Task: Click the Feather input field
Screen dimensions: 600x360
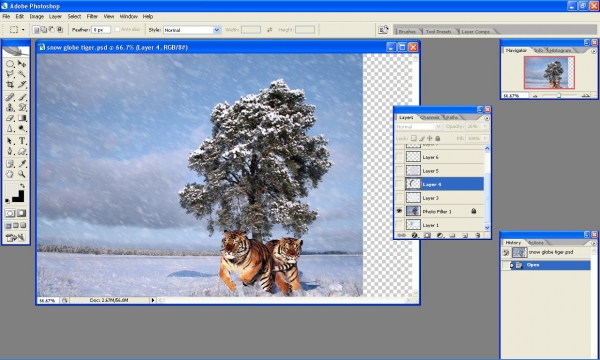Action: (101, 29)
